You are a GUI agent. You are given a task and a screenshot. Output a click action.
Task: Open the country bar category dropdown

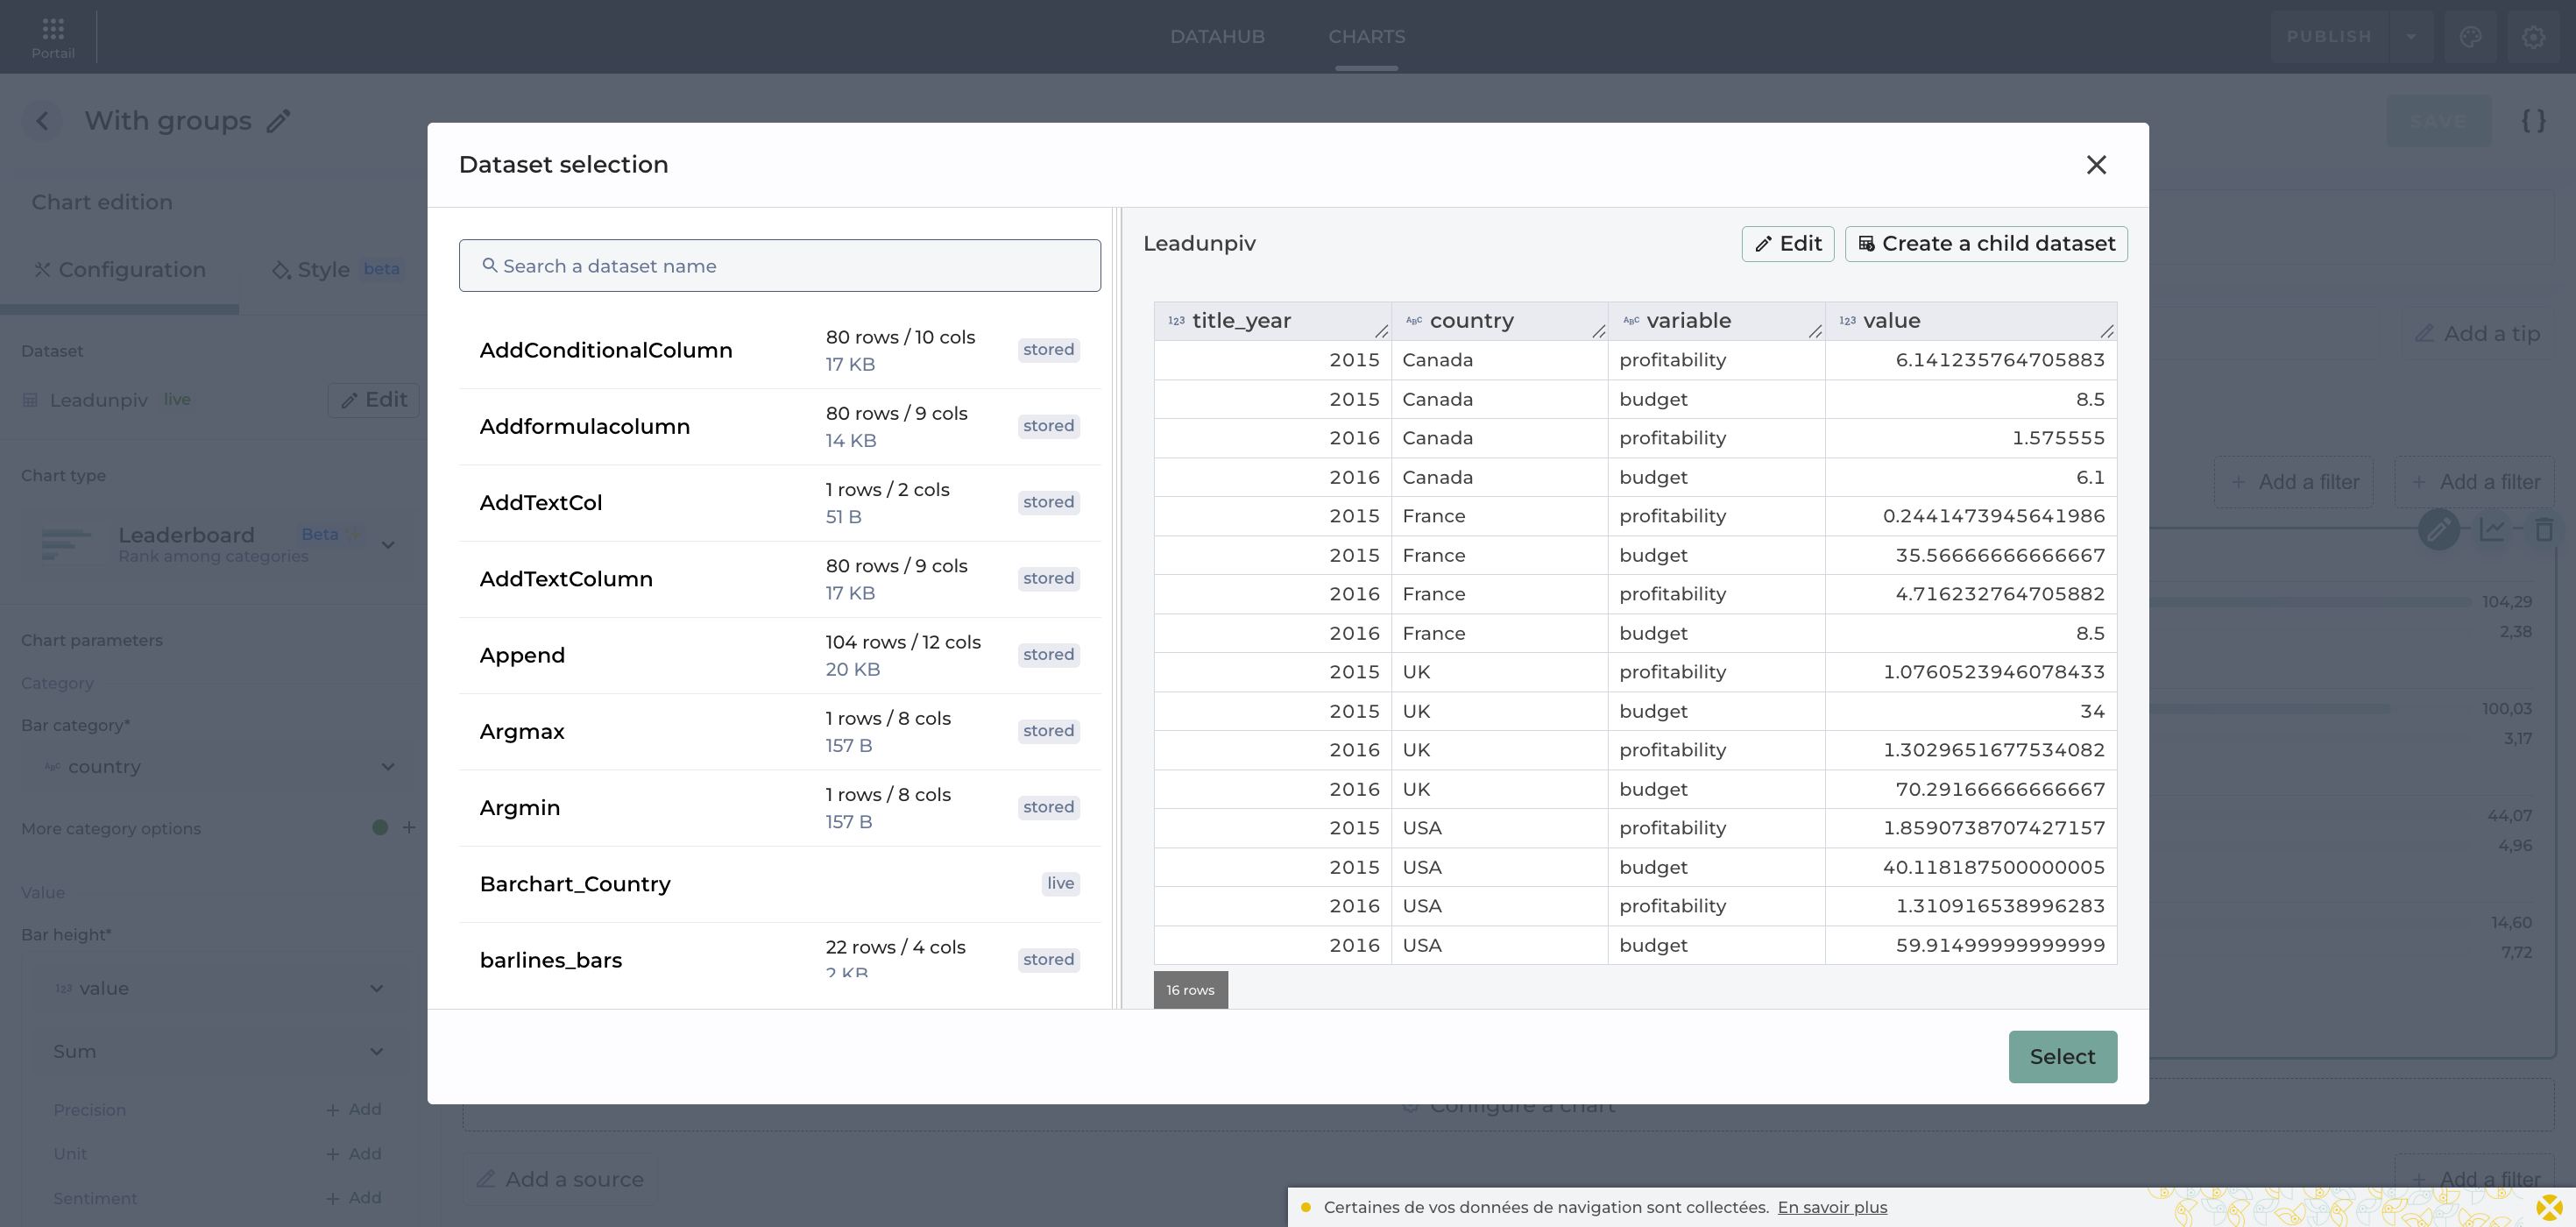coord(220,767)
